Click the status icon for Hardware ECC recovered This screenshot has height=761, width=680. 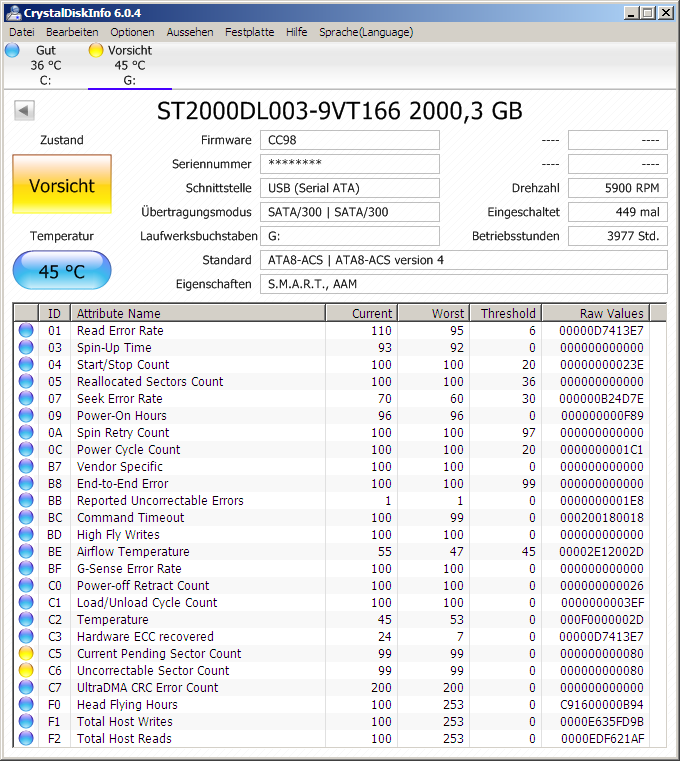point(26,636)
